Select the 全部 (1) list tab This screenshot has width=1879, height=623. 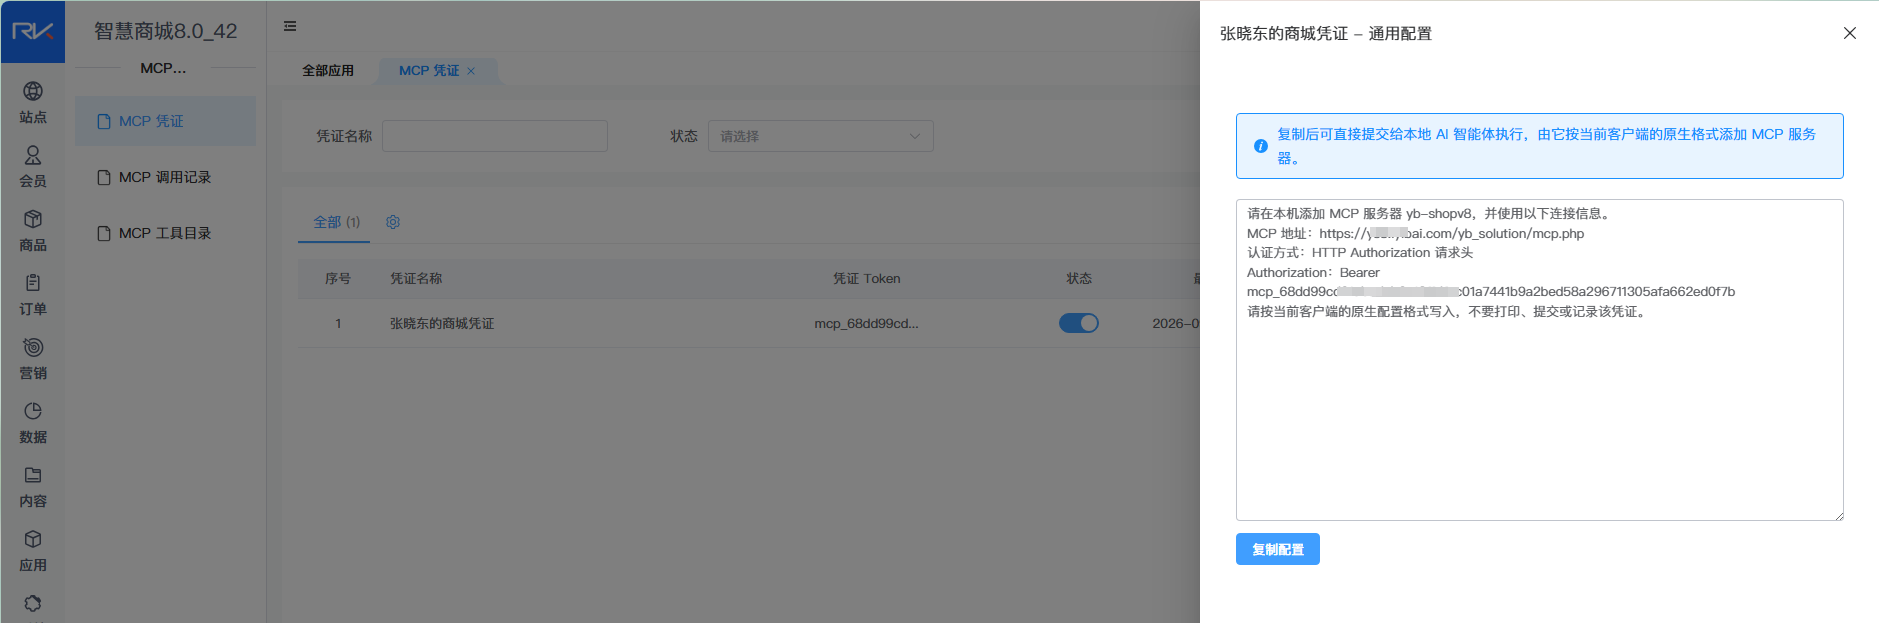[x=336, y=222]
